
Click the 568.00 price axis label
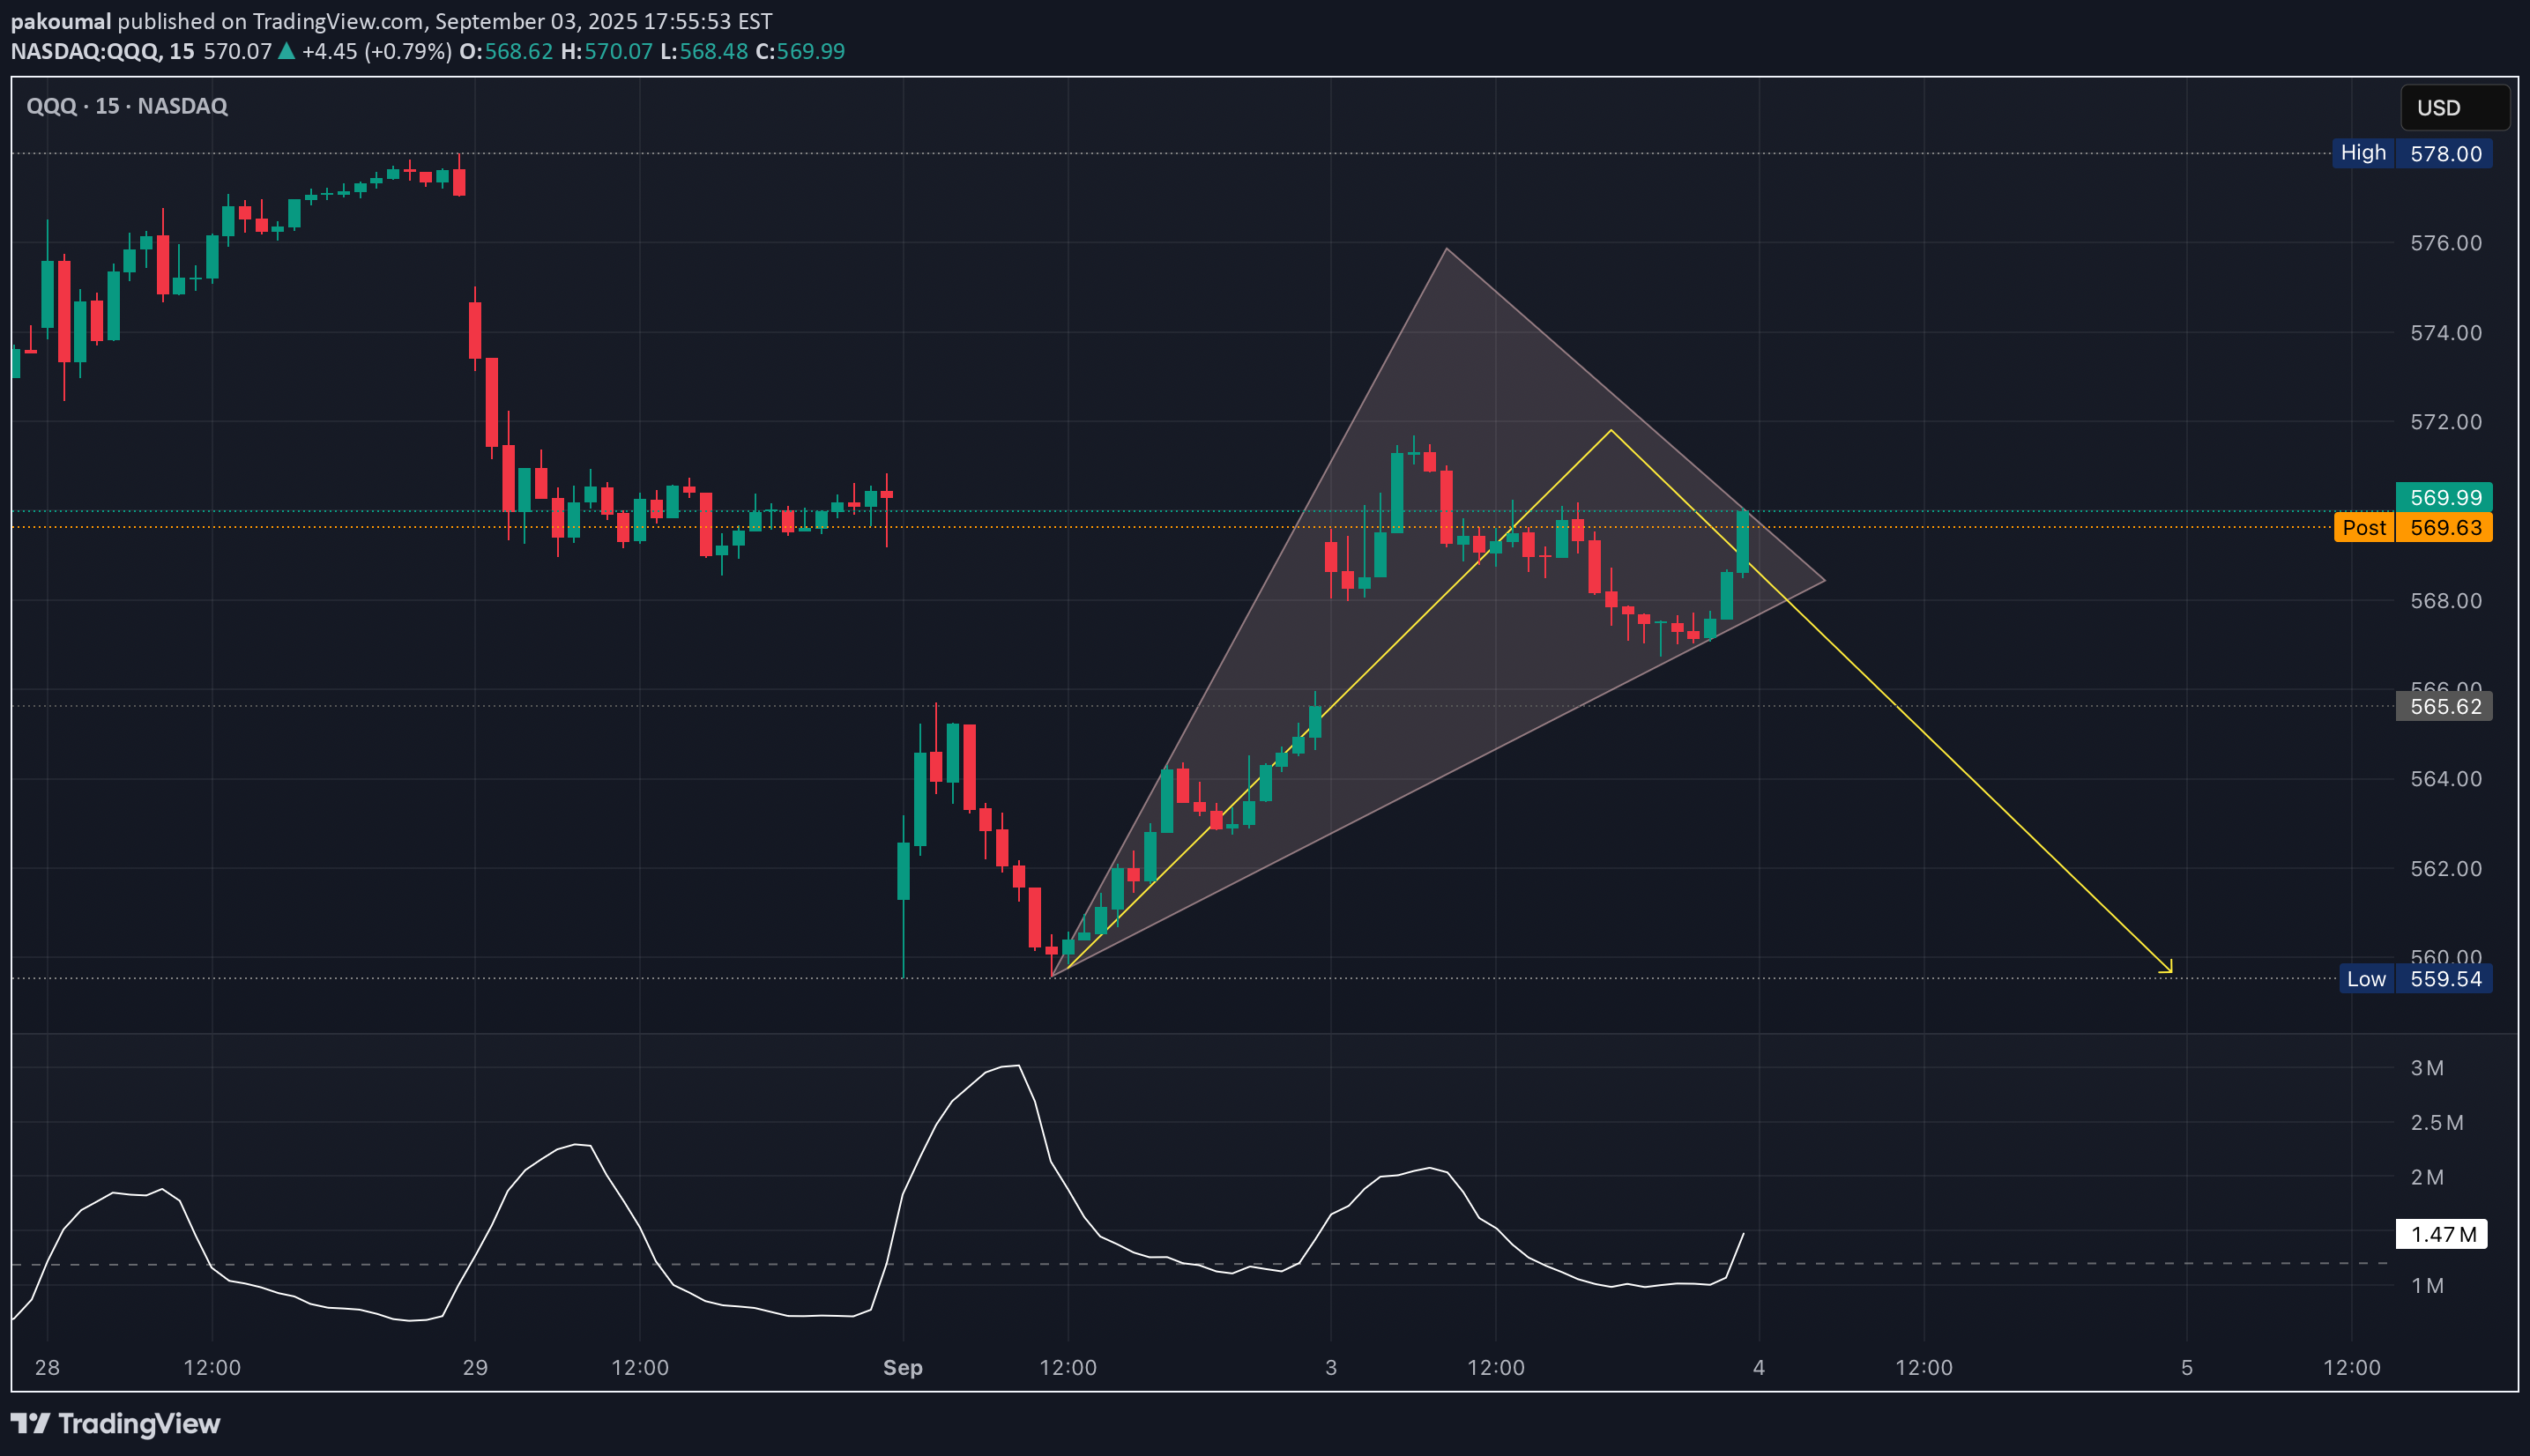pos(2445,600)
